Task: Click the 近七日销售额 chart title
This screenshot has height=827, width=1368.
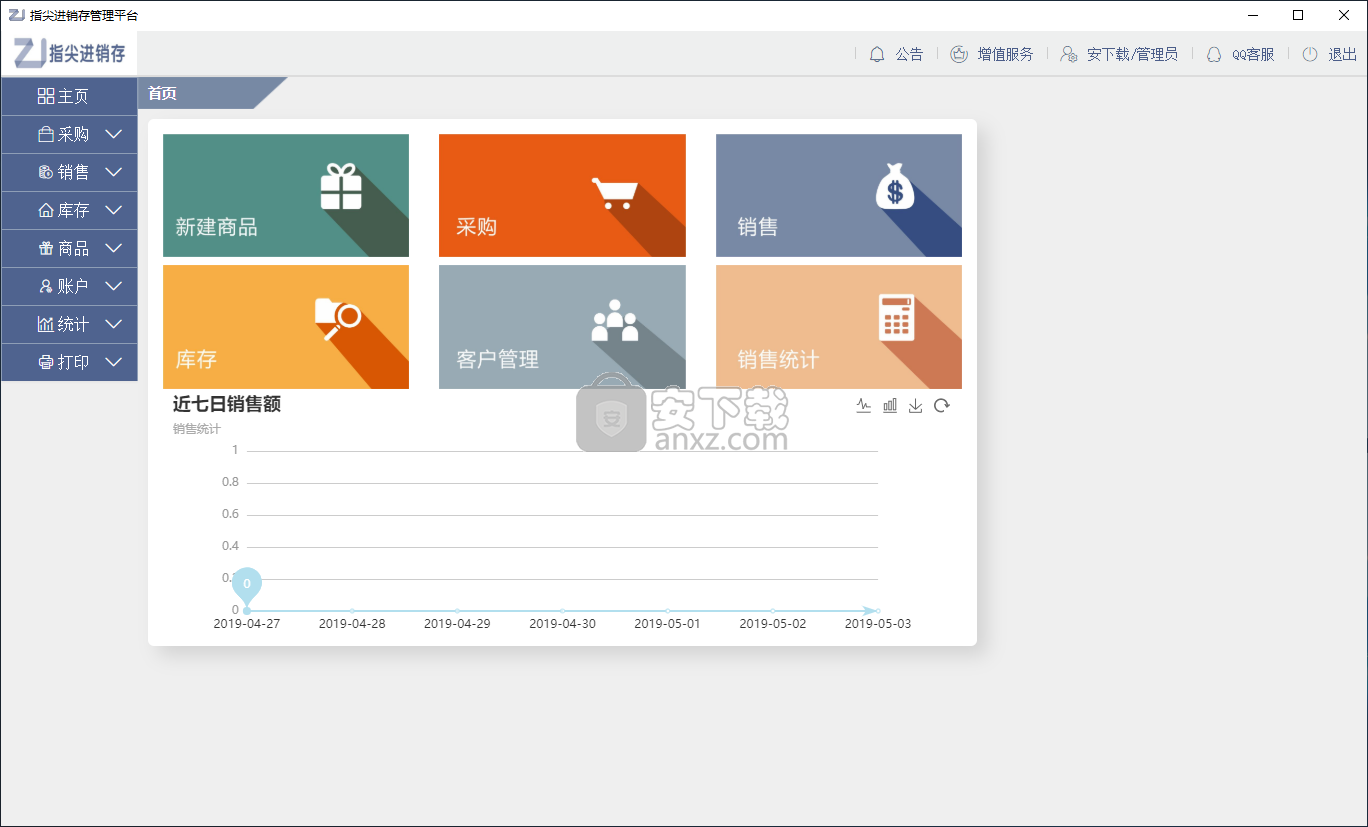Action: click(x=227, y=404)
